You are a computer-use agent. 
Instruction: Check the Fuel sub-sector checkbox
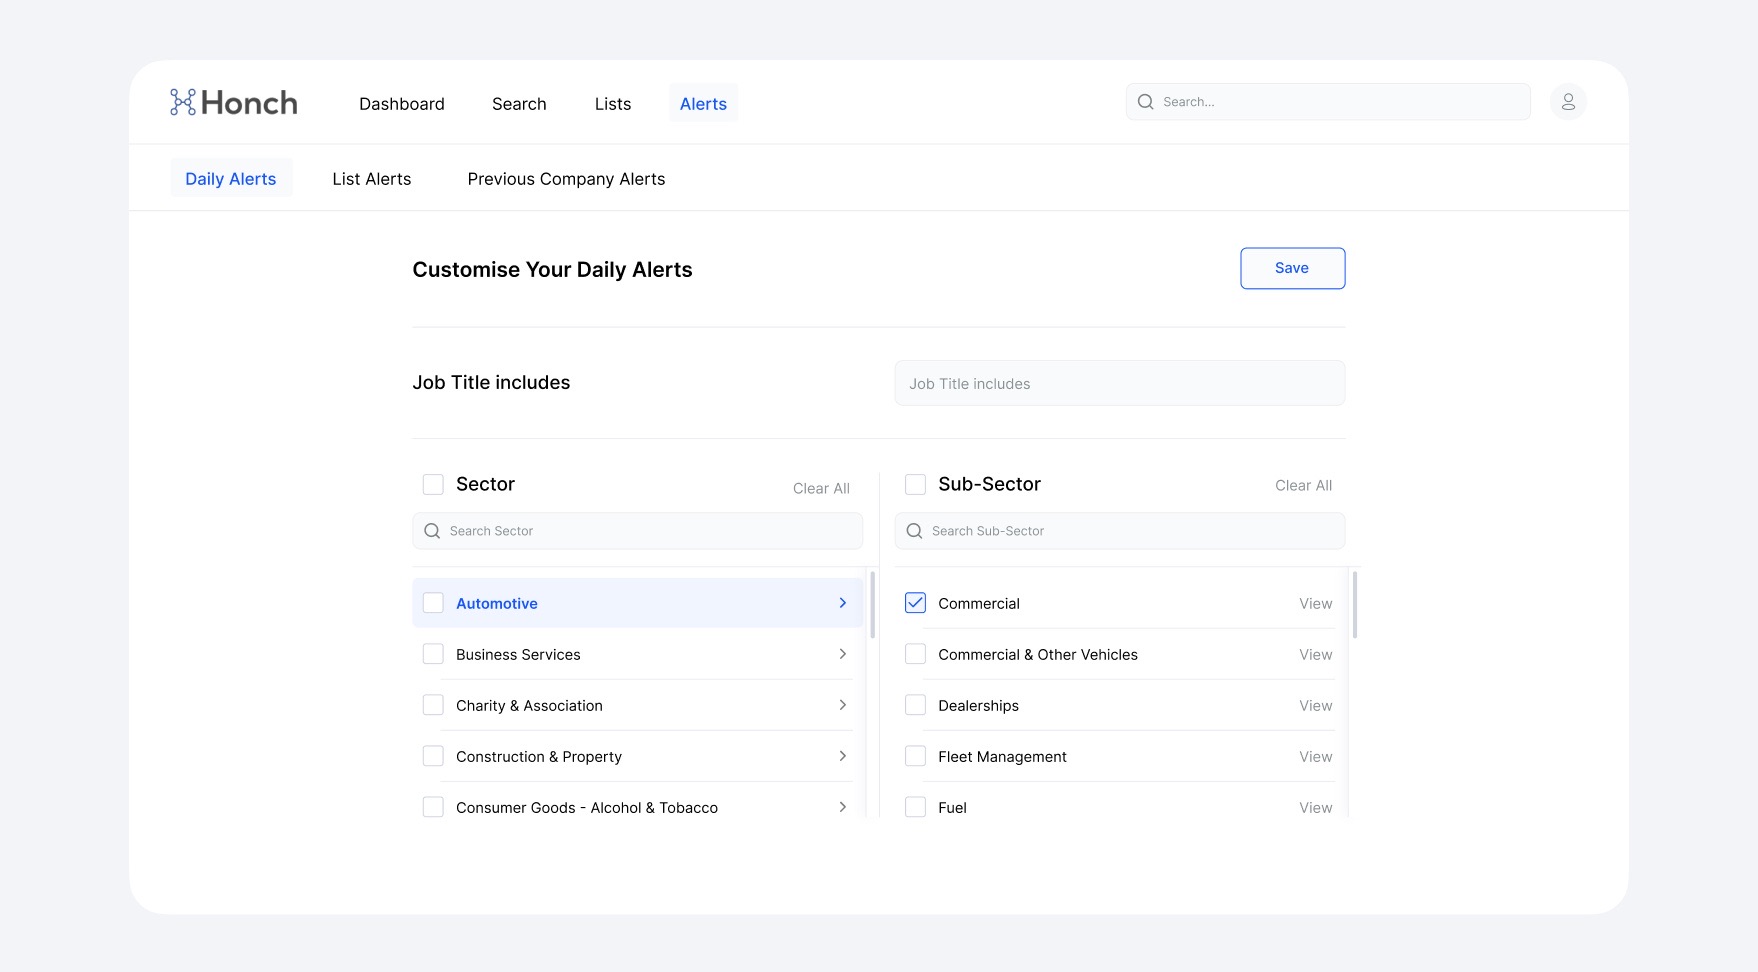[915, 807]
